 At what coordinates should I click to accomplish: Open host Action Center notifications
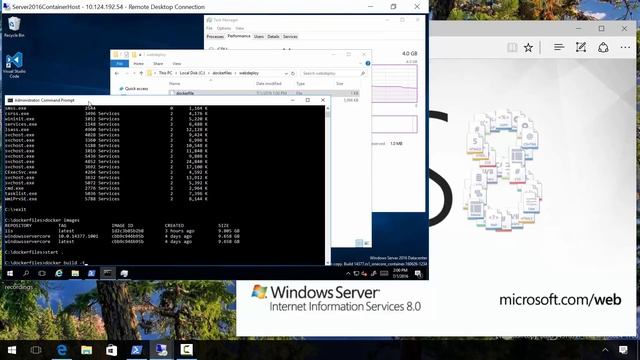[623, 350]
